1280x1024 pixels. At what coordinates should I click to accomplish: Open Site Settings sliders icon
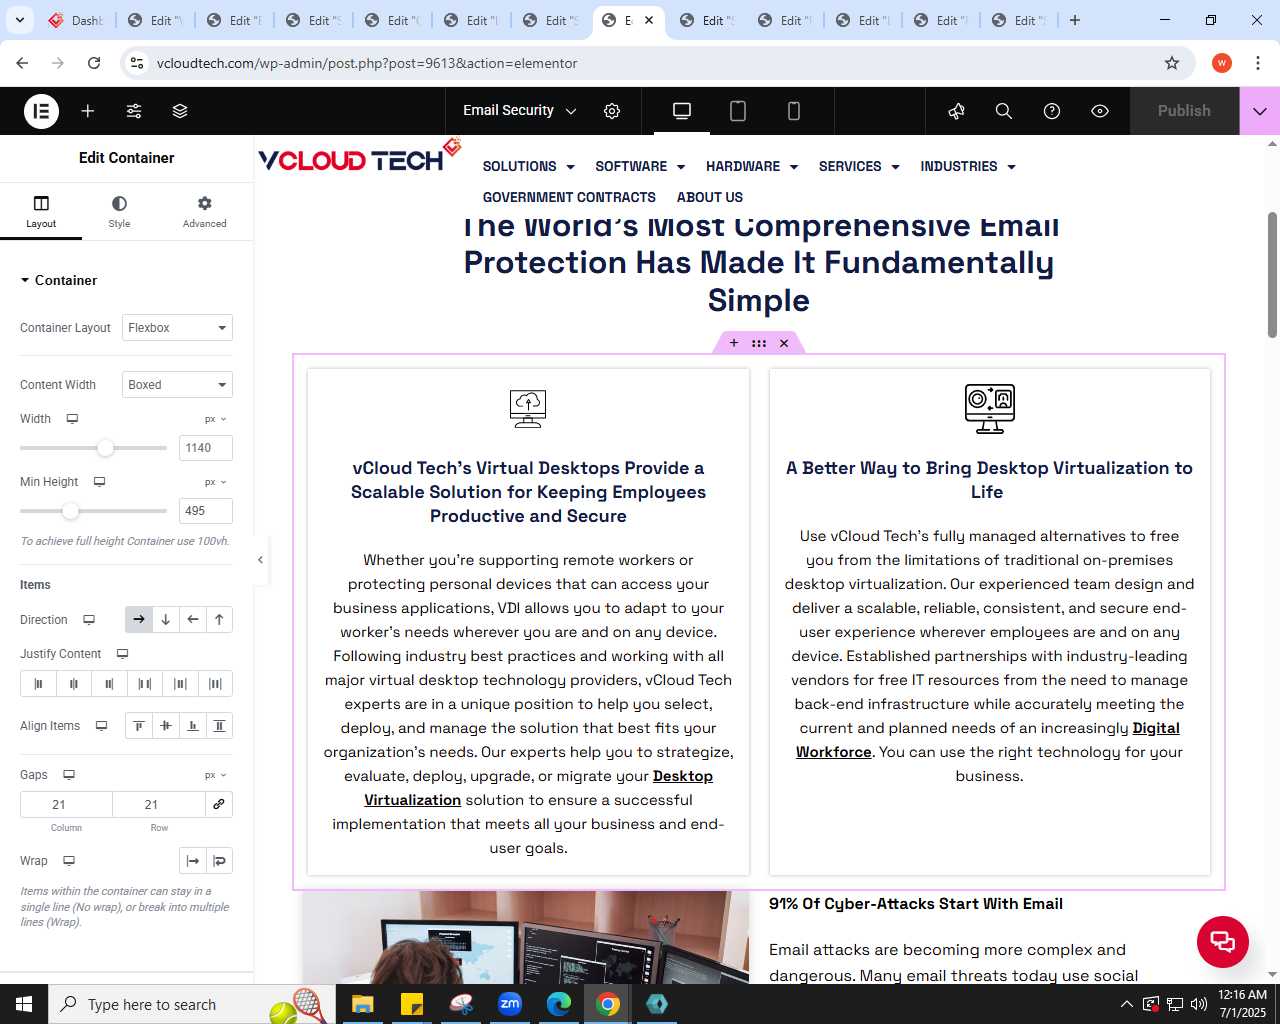[x=134, y=111]
